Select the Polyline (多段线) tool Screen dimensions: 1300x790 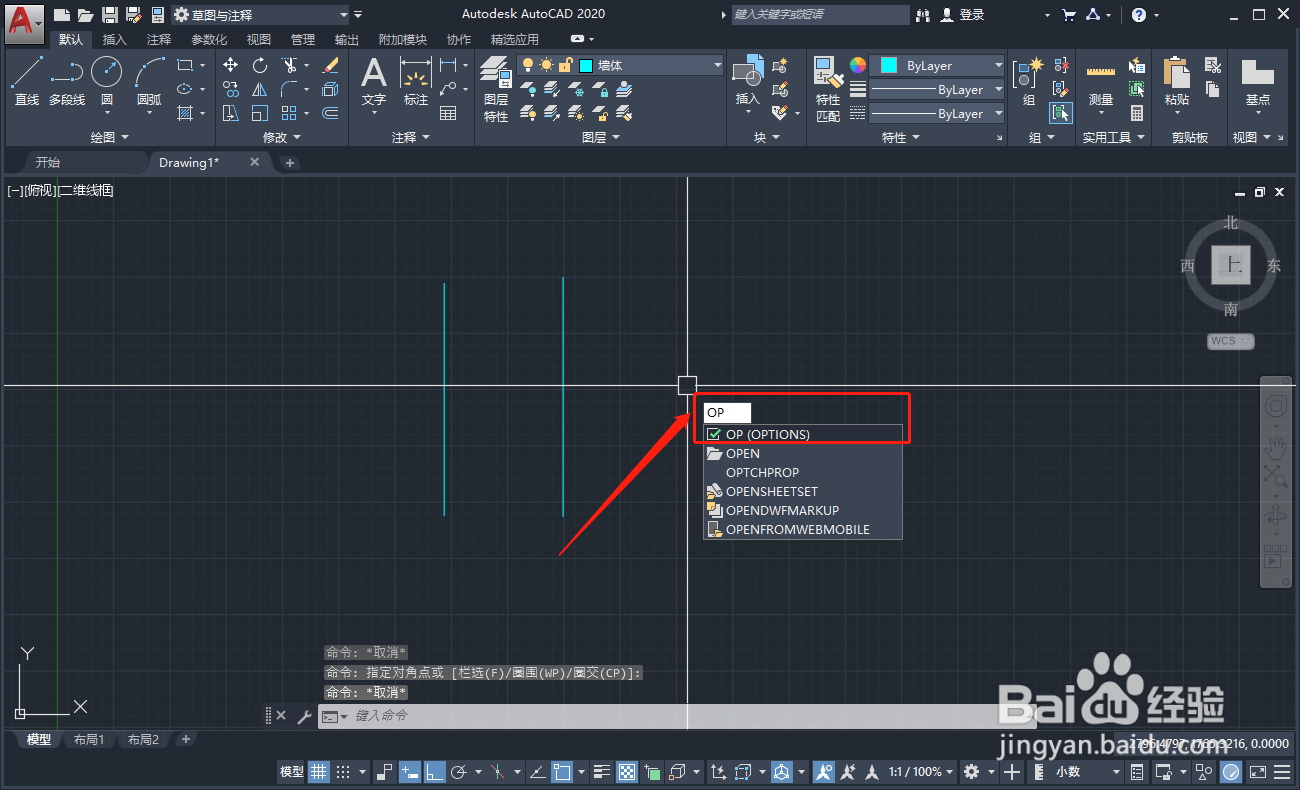(x=67, y=80)
